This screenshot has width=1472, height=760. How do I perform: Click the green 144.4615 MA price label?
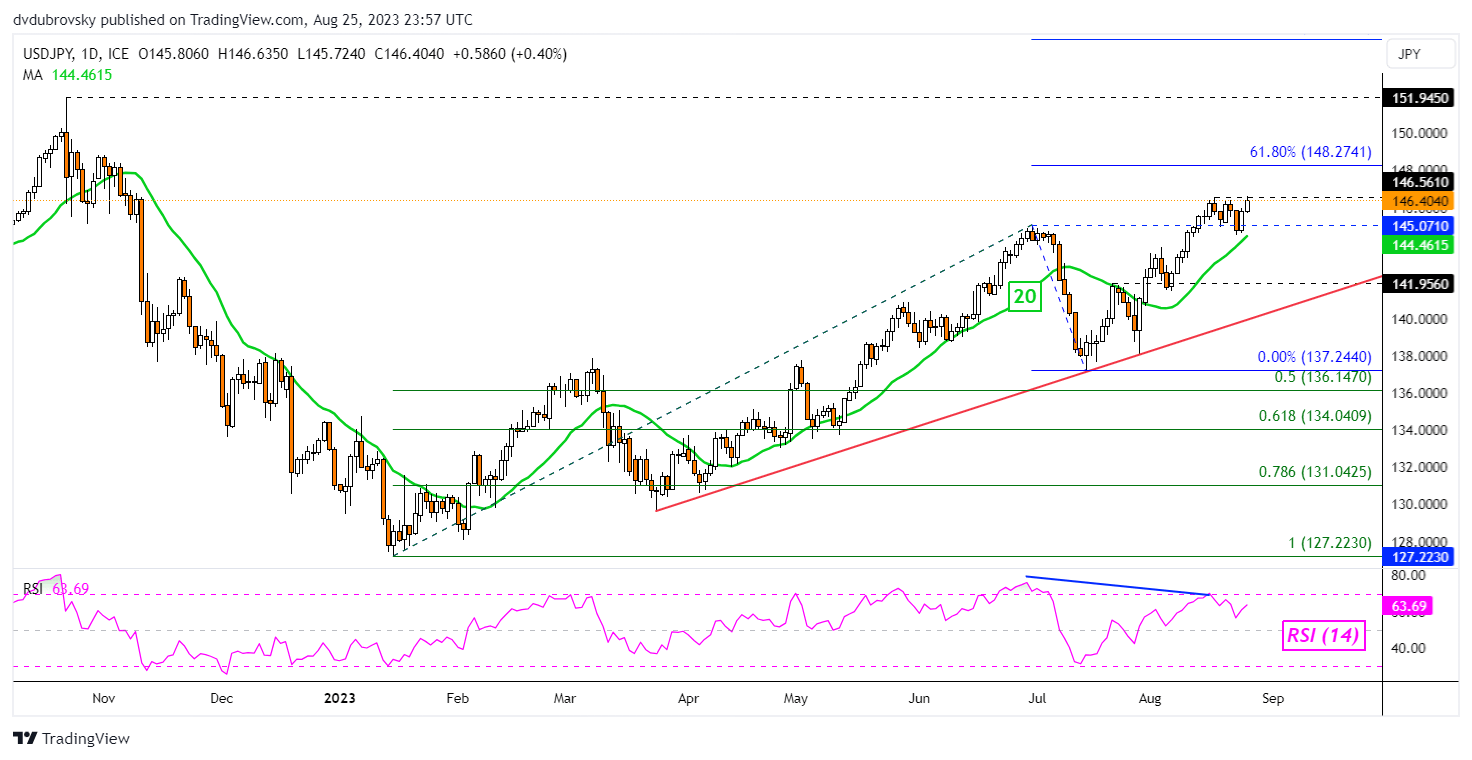pos(1419,244)
